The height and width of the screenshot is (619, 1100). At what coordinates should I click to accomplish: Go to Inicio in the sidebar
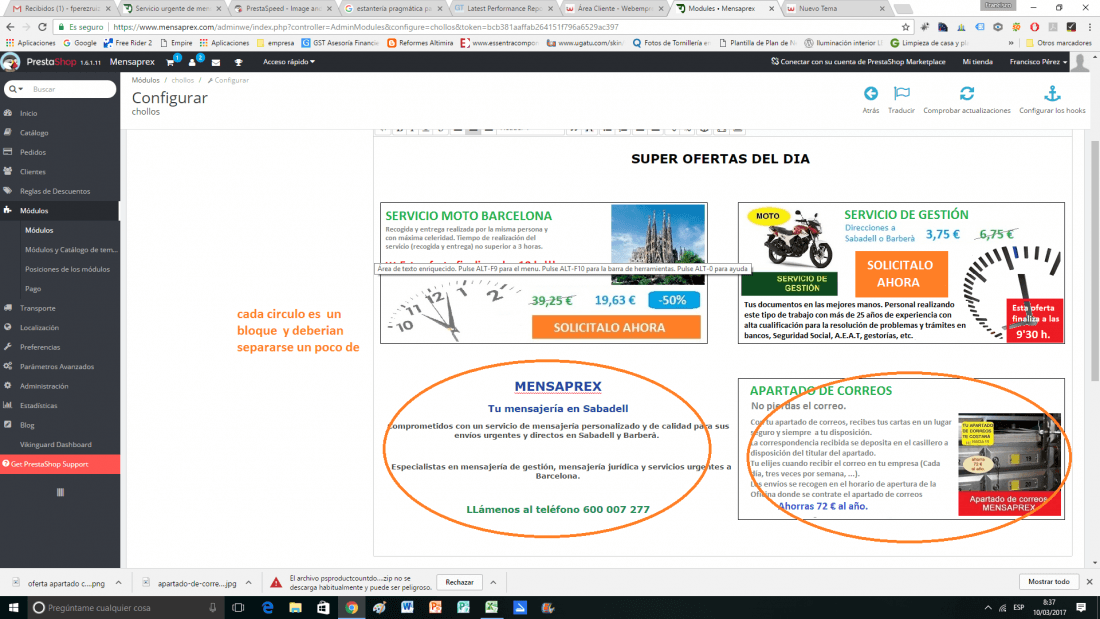29,113
